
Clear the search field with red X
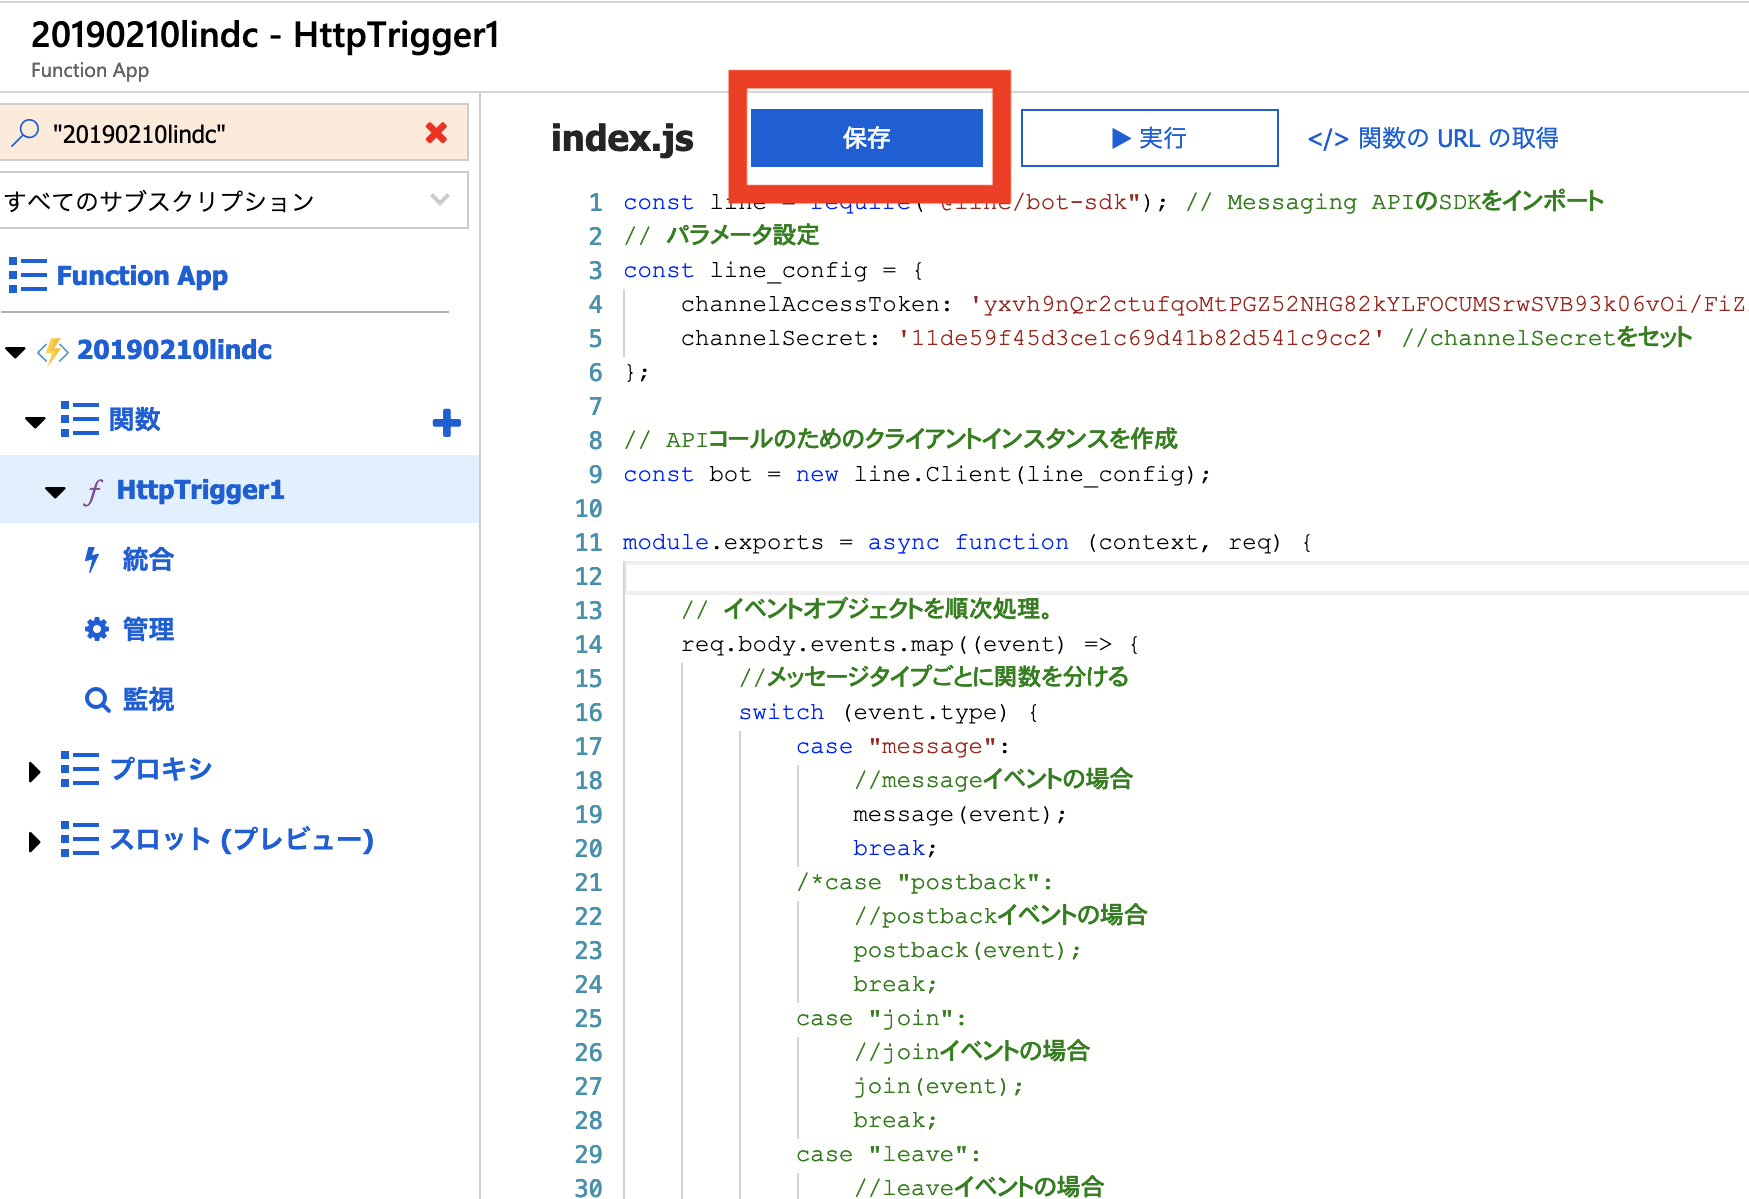pos(436,133)
